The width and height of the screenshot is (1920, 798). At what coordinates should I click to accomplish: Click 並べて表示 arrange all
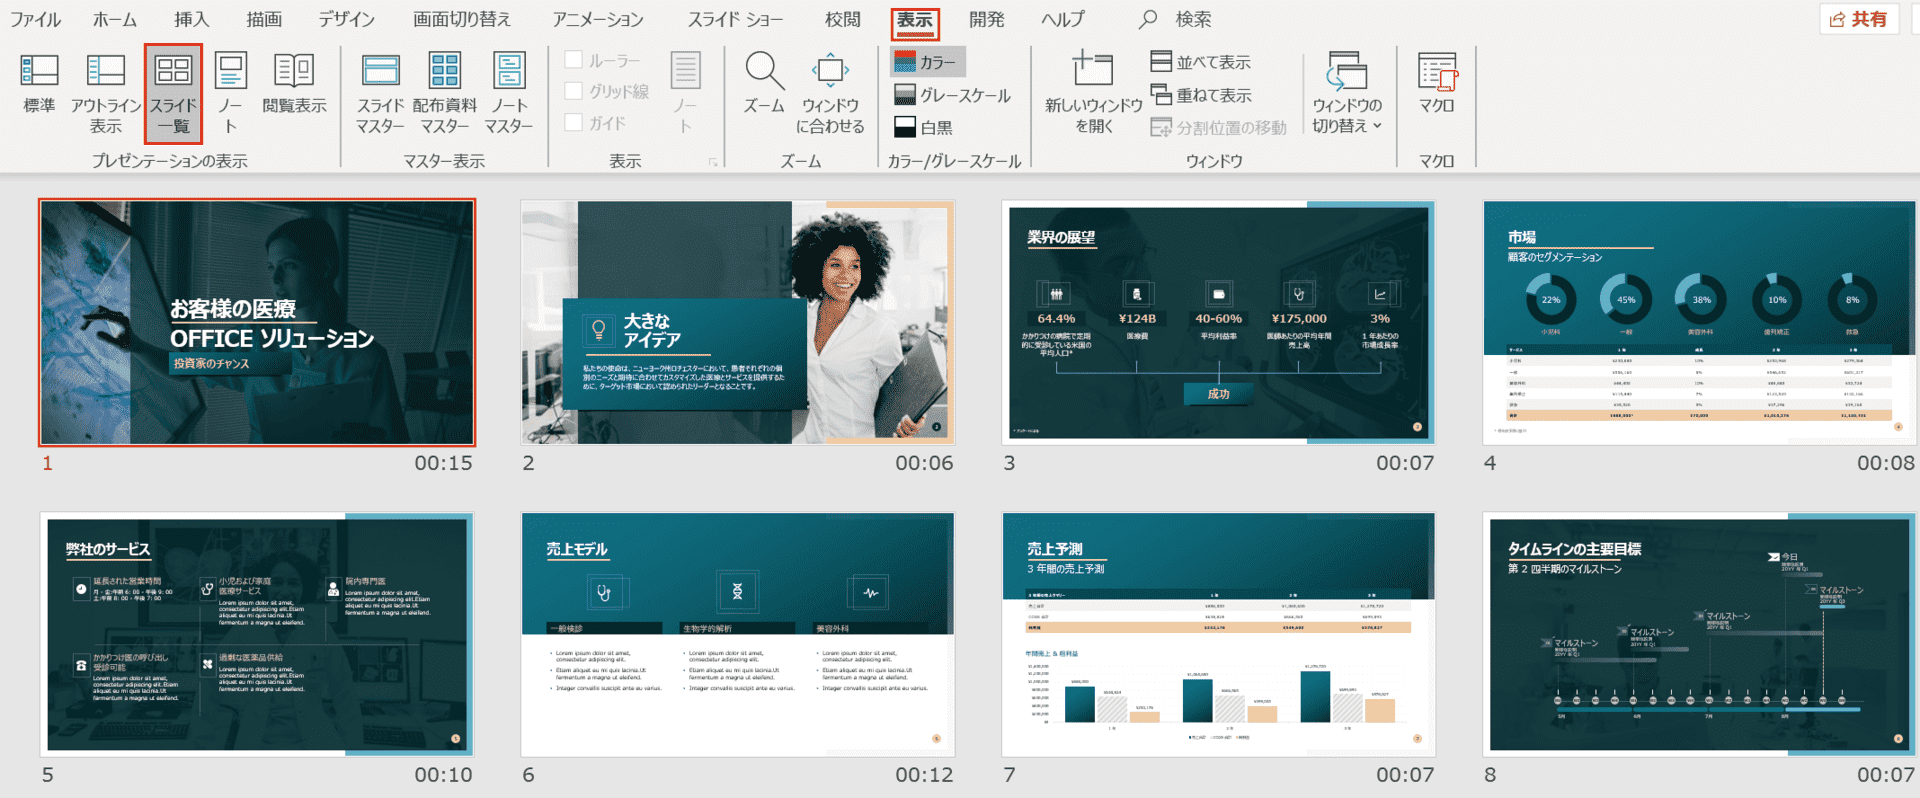tap(1200, 62)
